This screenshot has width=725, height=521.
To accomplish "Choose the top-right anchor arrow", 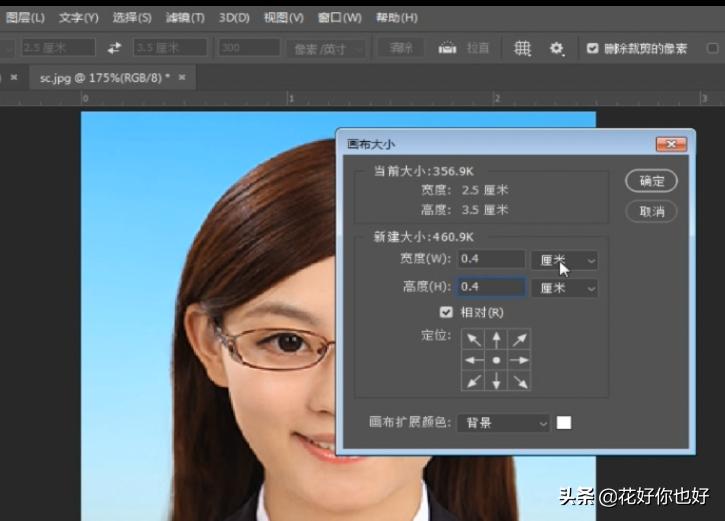I will pos(519,340).
